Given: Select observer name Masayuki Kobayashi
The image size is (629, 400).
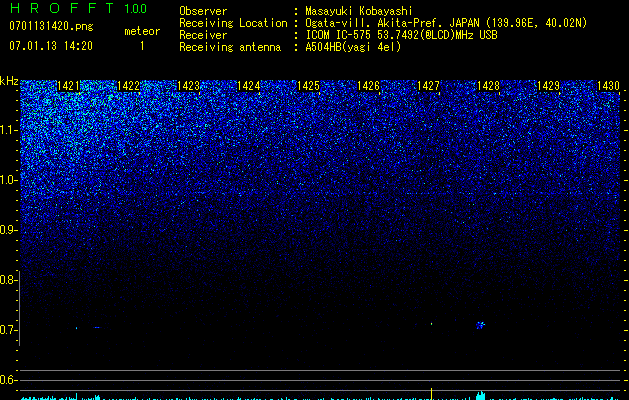Looking at the screenshot, I should pyautogui.click(x=359, y=11).
